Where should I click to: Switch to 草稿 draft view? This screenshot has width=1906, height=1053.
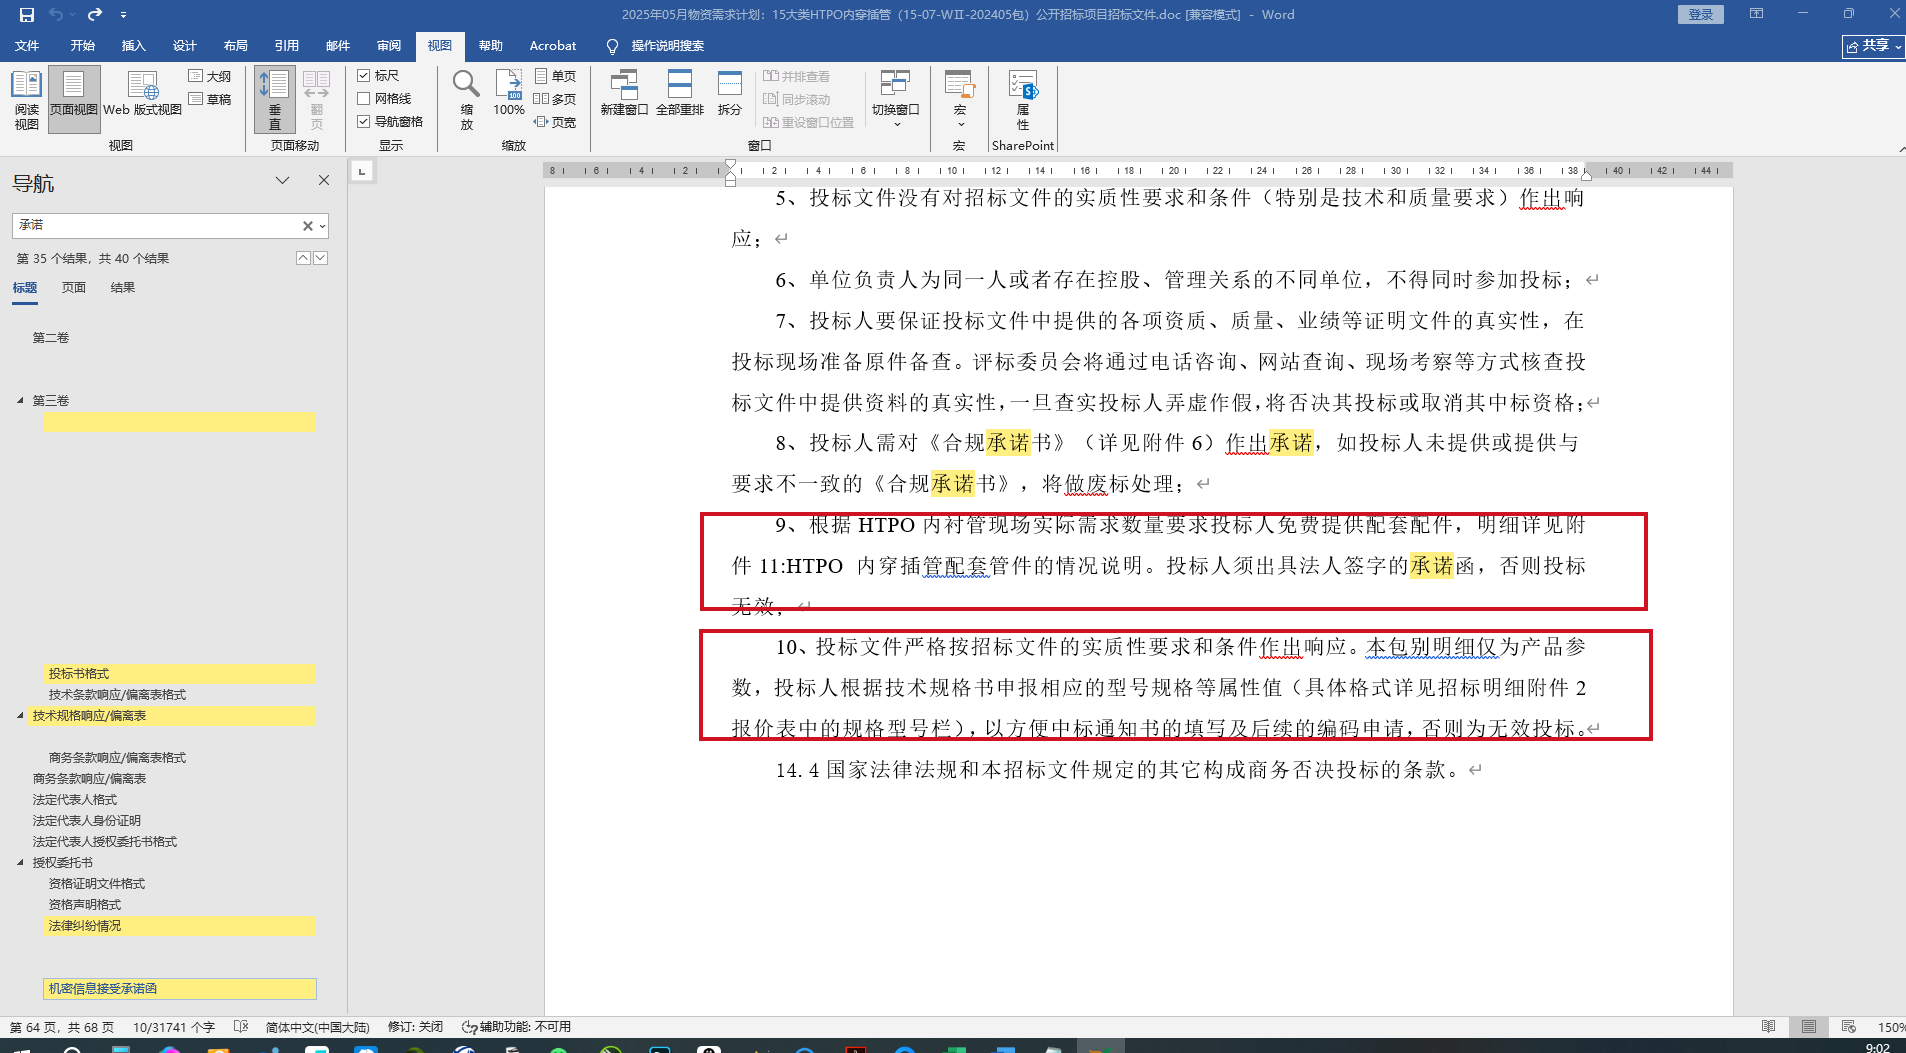(x=210, y=99)
